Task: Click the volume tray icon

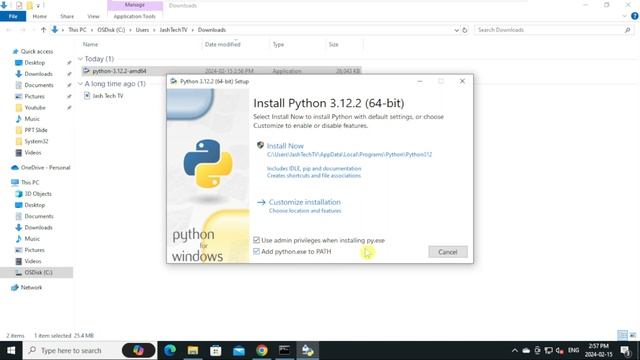Action: 560,350
